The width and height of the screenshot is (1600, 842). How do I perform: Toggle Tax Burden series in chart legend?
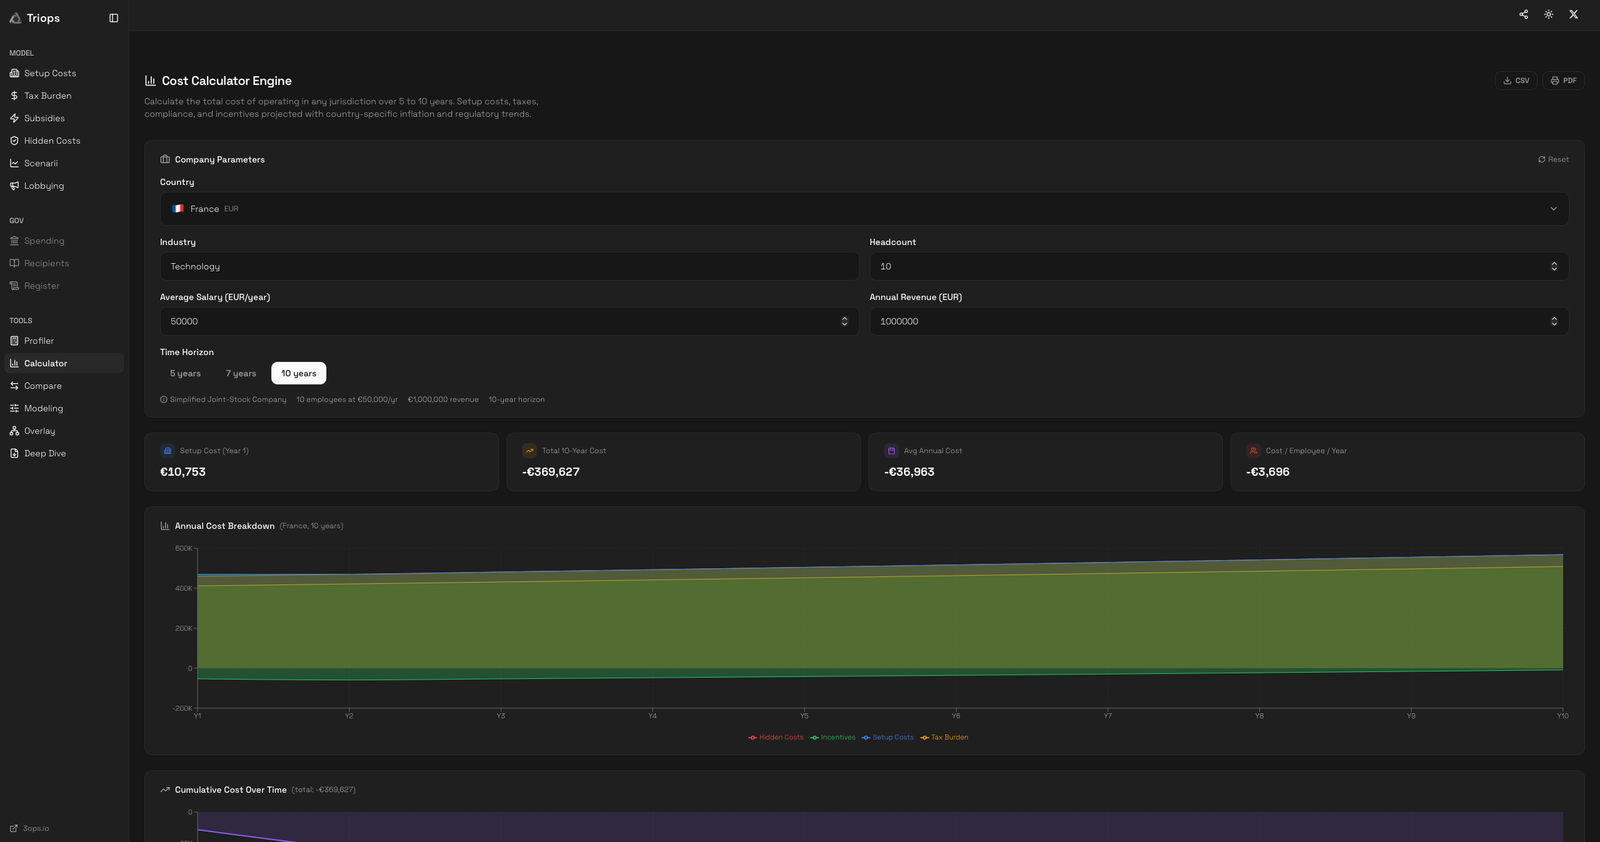945,738
